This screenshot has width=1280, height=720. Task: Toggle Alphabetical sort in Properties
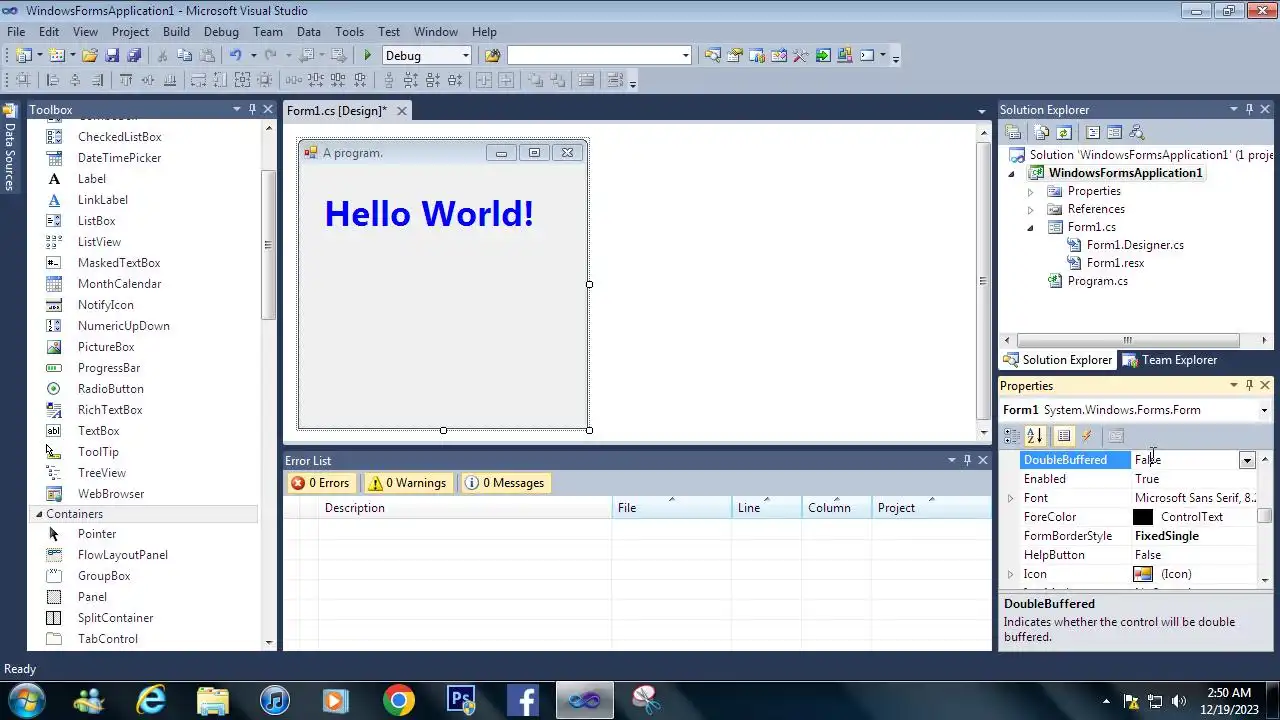click(1035, 436)
